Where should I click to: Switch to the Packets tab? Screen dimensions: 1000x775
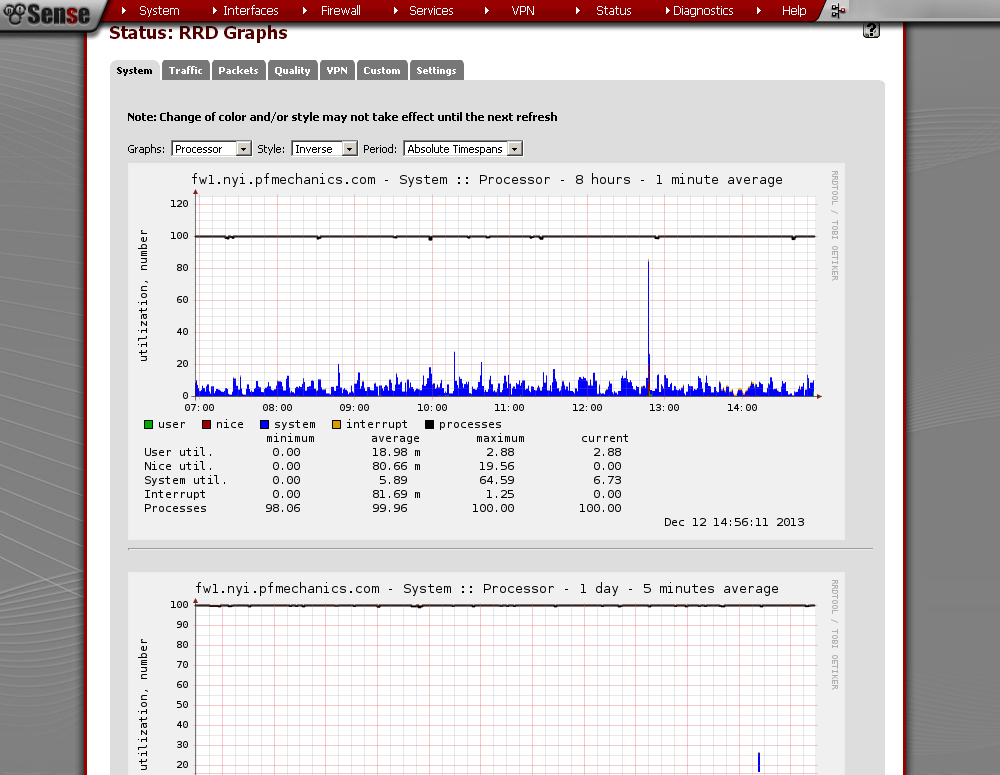tap(239, 70)
